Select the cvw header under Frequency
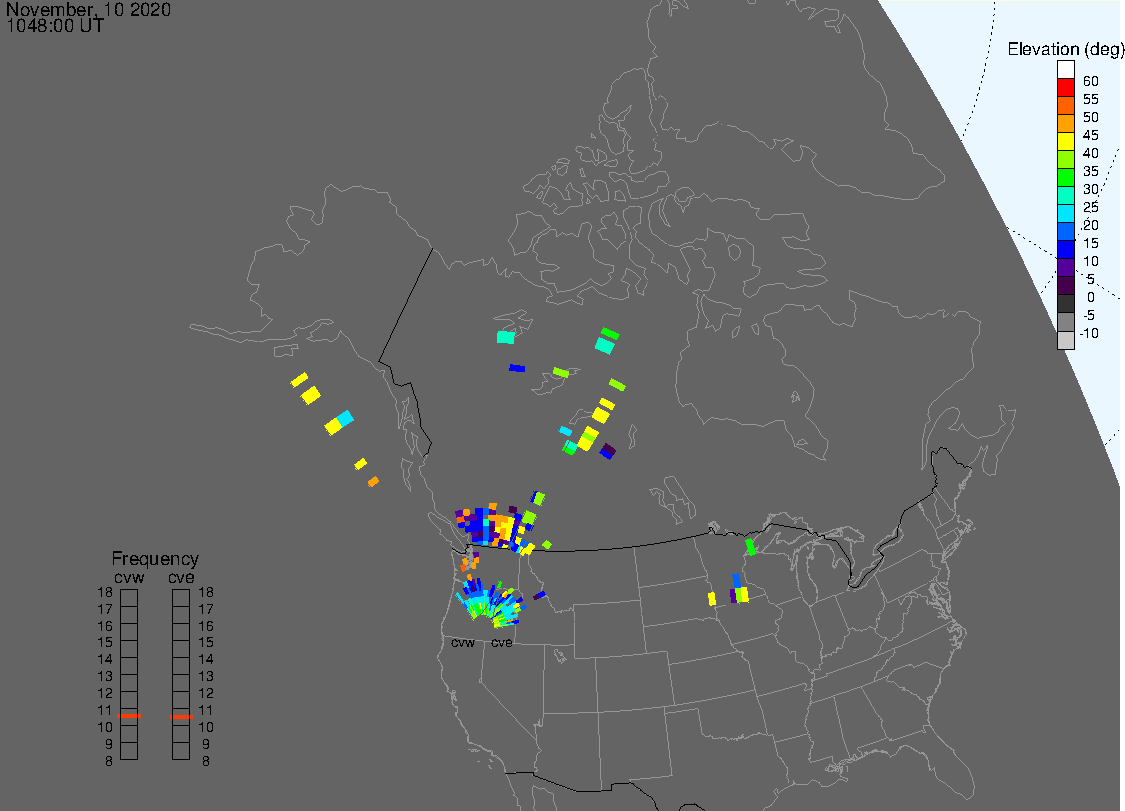Viewport: 1125px width, 811px height. [129, 578]
